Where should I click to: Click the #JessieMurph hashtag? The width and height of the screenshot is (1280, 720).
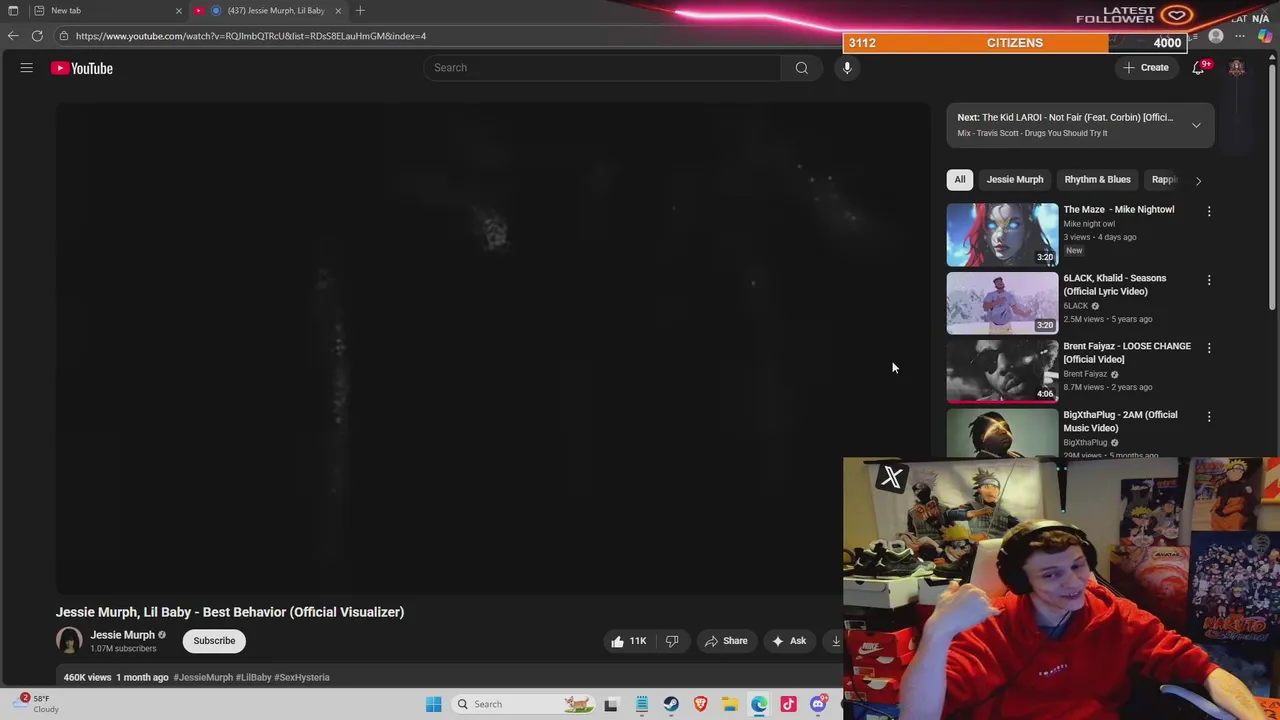point(203,678)
